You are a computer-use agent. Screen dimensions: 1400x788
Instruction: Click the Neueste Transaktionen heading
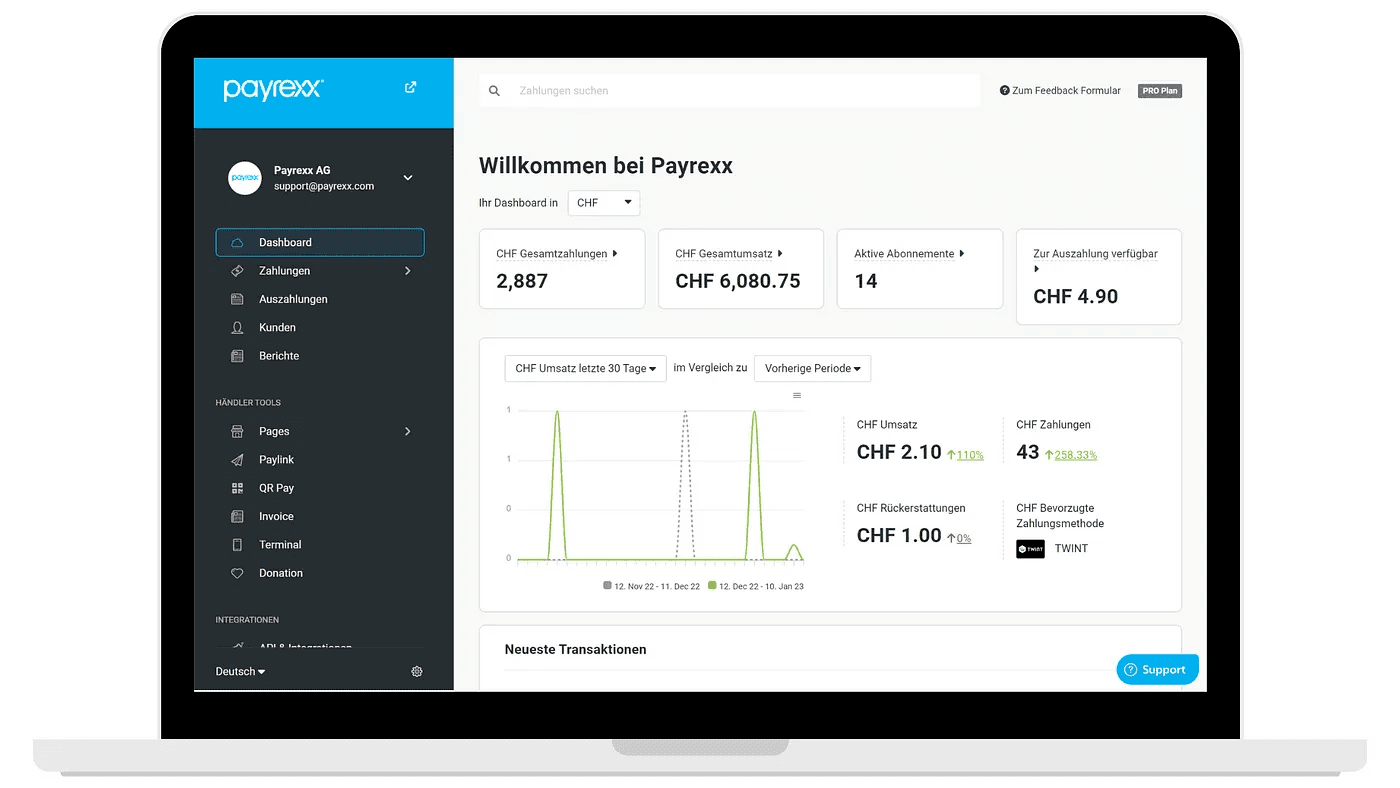576,650
